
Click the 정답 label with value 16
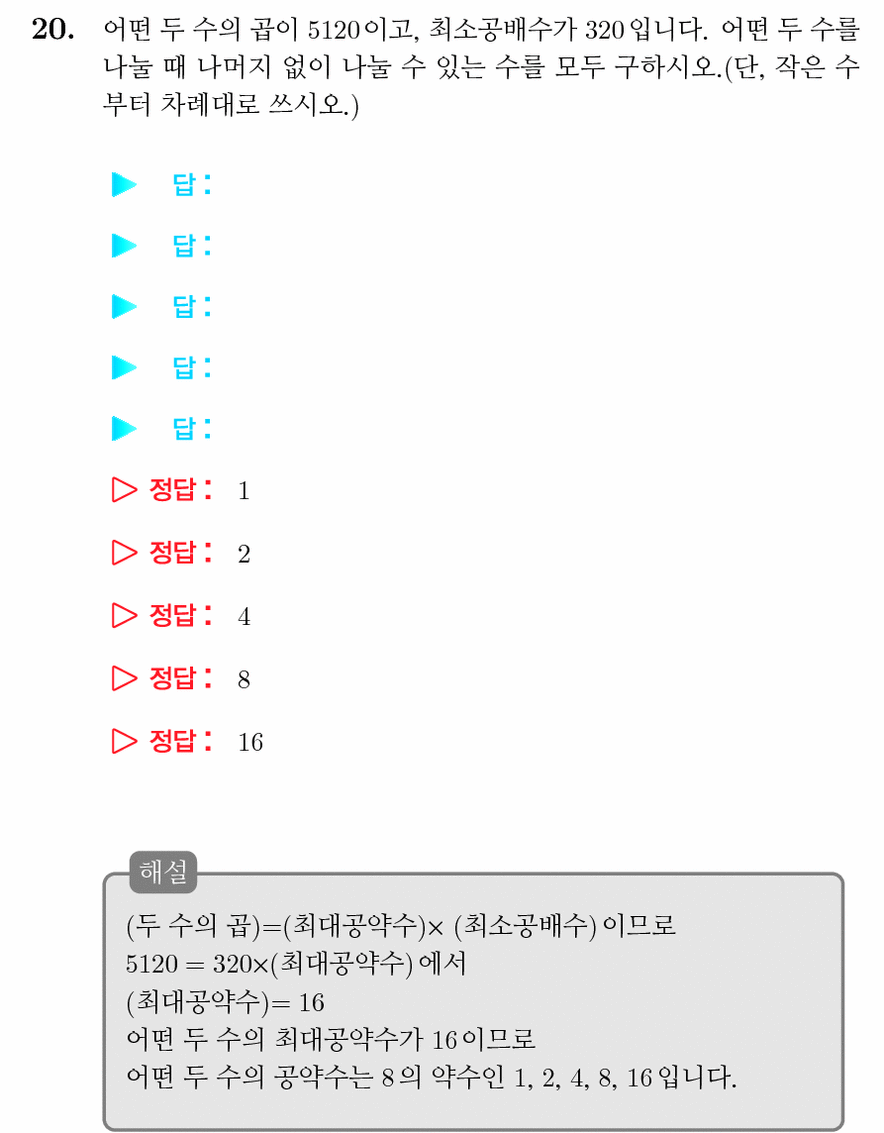(181, 741)
